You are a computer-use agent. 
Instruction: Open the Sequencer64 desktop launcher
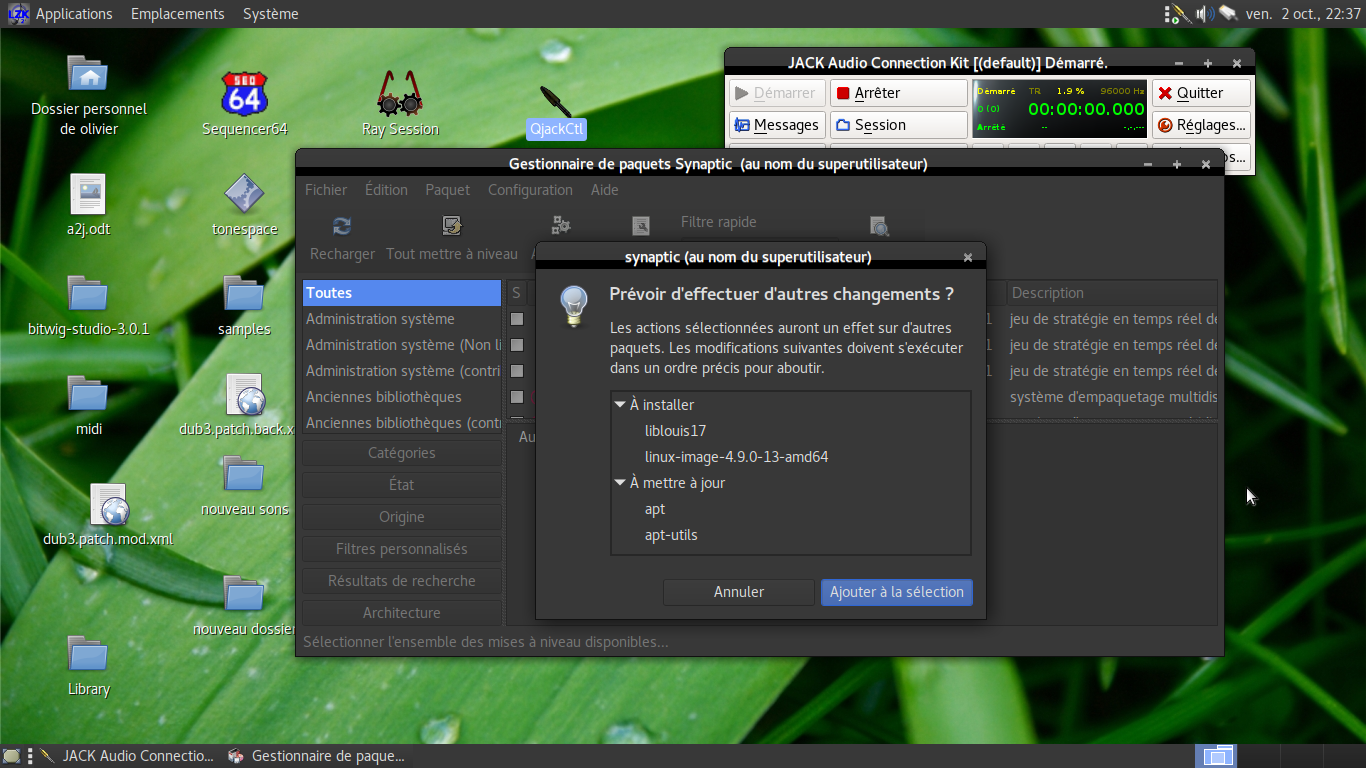[245, 93]
